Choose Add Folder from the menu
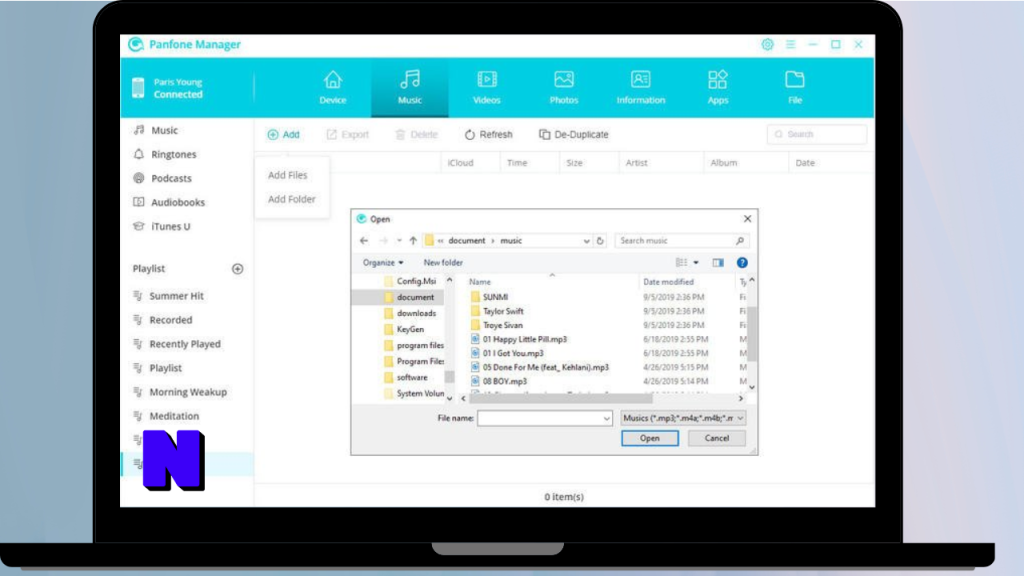This screenshot has height=576, width=1024. point(291,199)
